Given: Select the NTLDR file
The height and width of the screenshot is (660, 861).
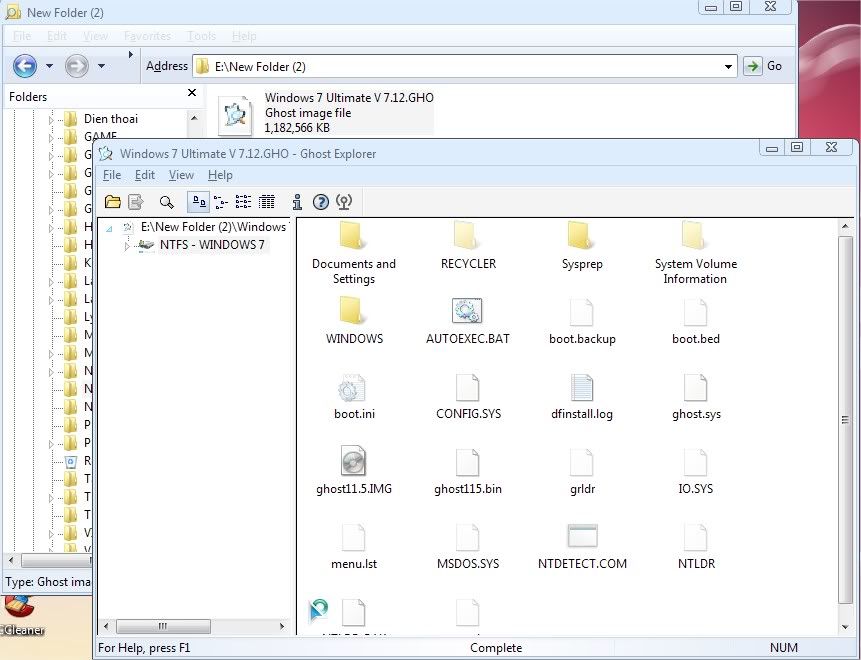Looking at the screenshot, I should (x=696, y=546).
